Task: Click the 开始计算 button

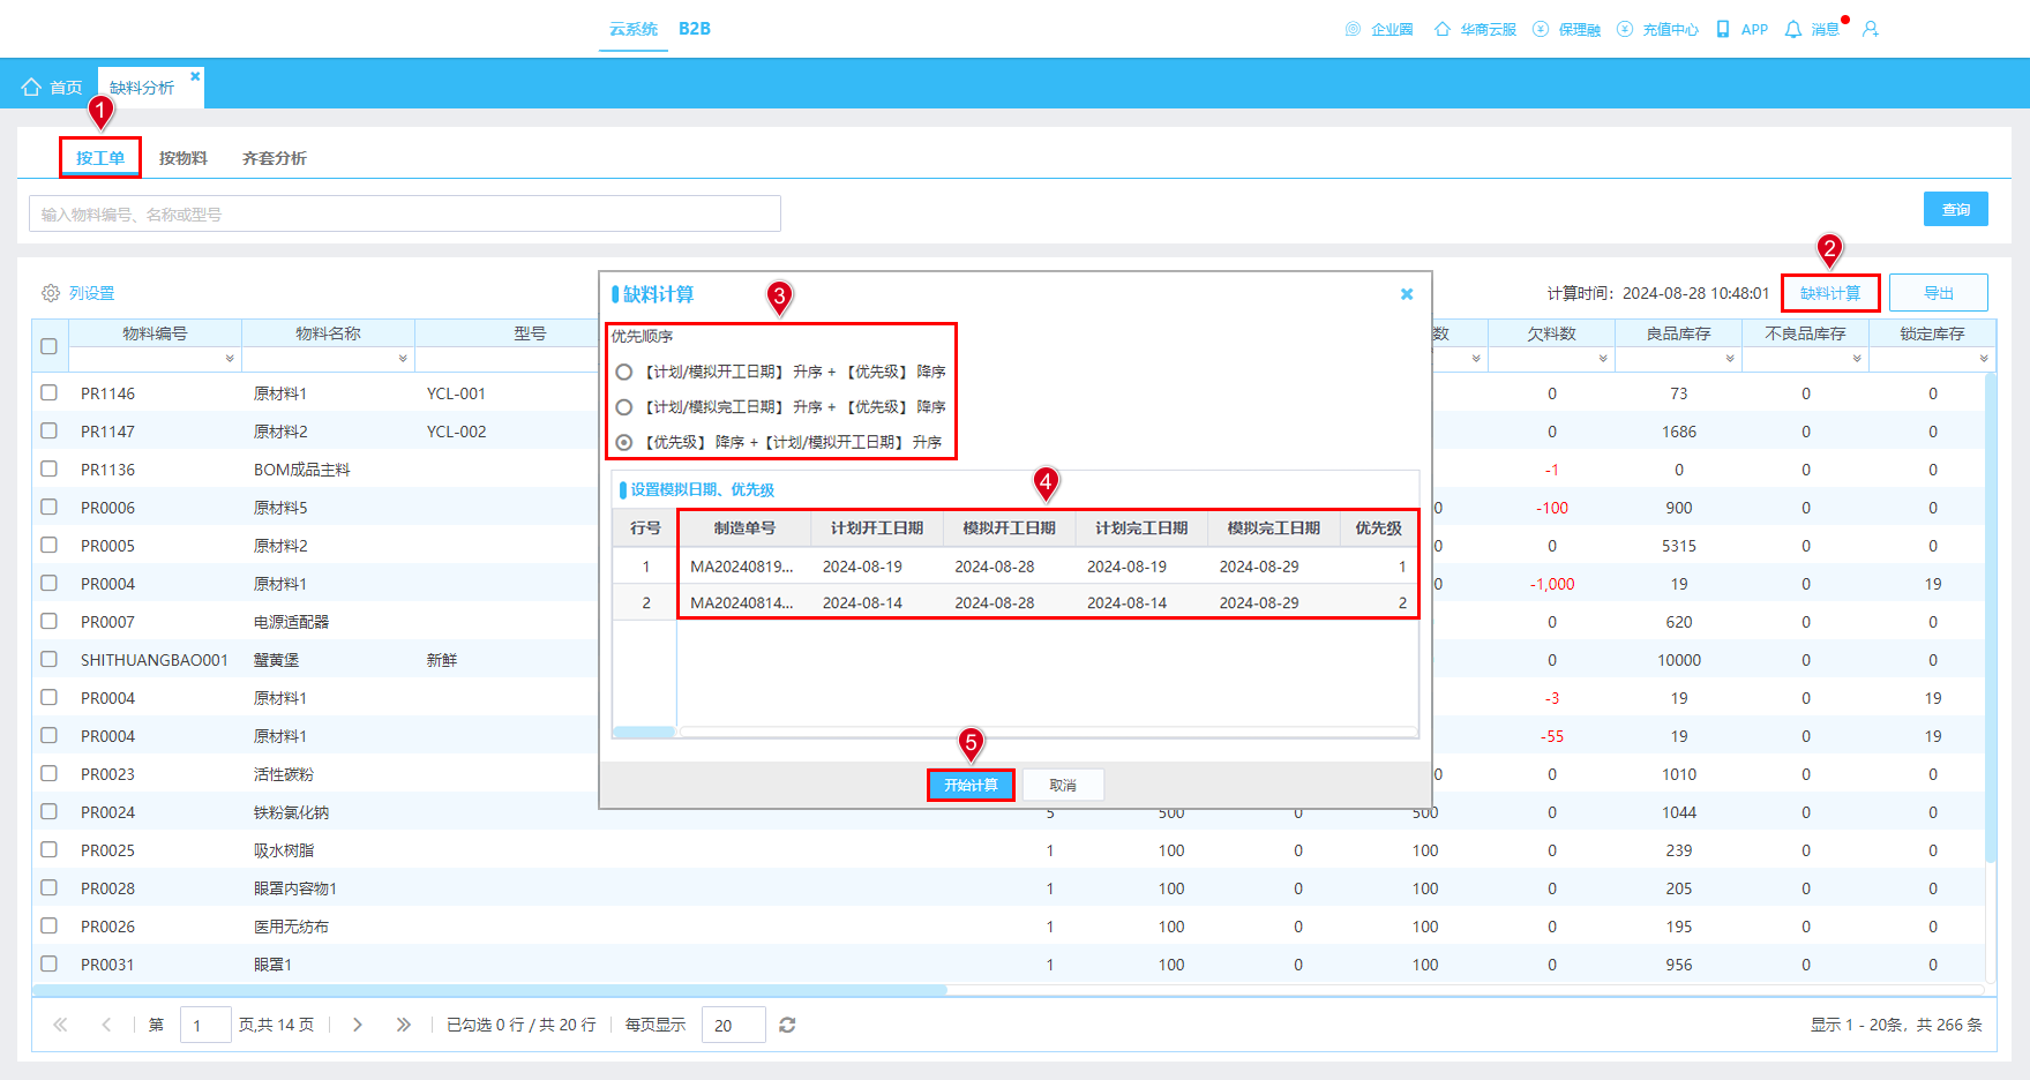Action: click(x=971, y=785)
